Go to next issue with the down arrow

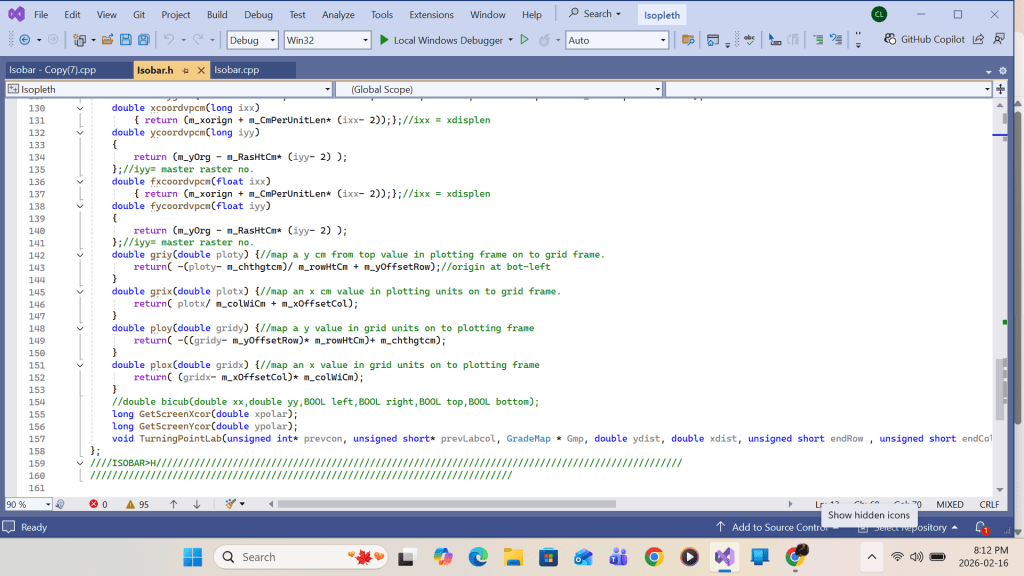point(197,504)
